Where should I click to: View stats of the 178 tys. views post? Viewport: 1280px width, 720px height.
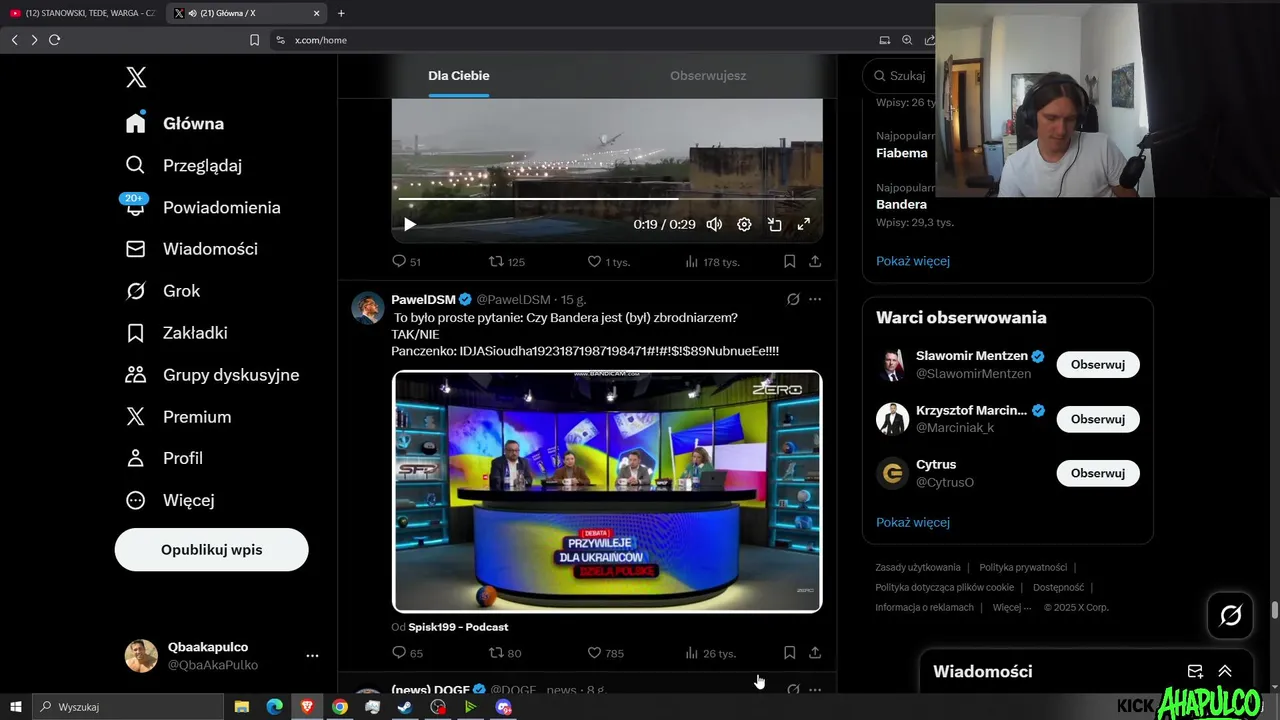pos(712,262)
